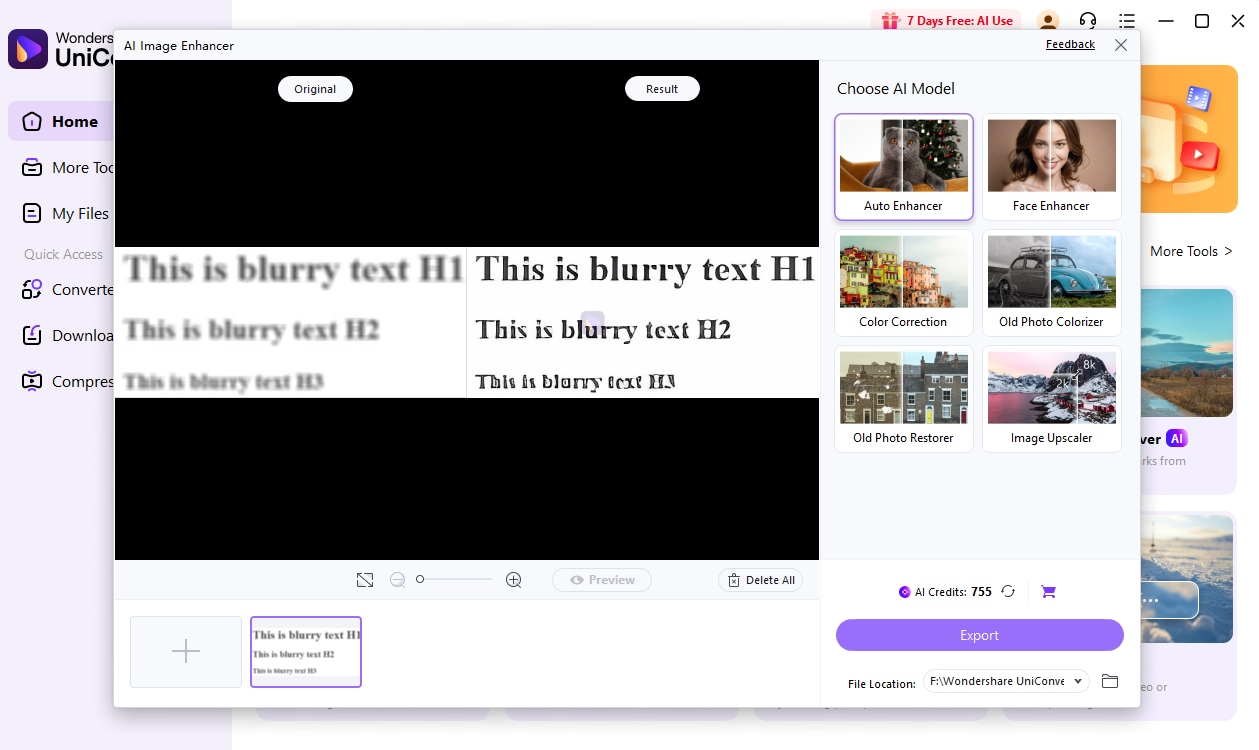1259x750 pixels.
Task: Open Downloader from Quick Access
Action: (x=68, y=335)
